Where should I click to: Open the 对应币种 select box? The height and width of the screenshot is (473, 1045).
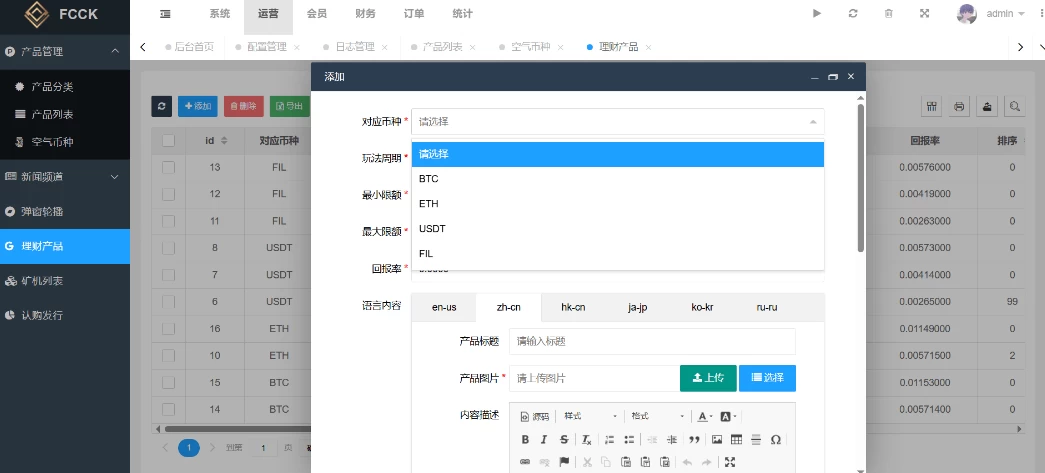[x=618, y=122]
